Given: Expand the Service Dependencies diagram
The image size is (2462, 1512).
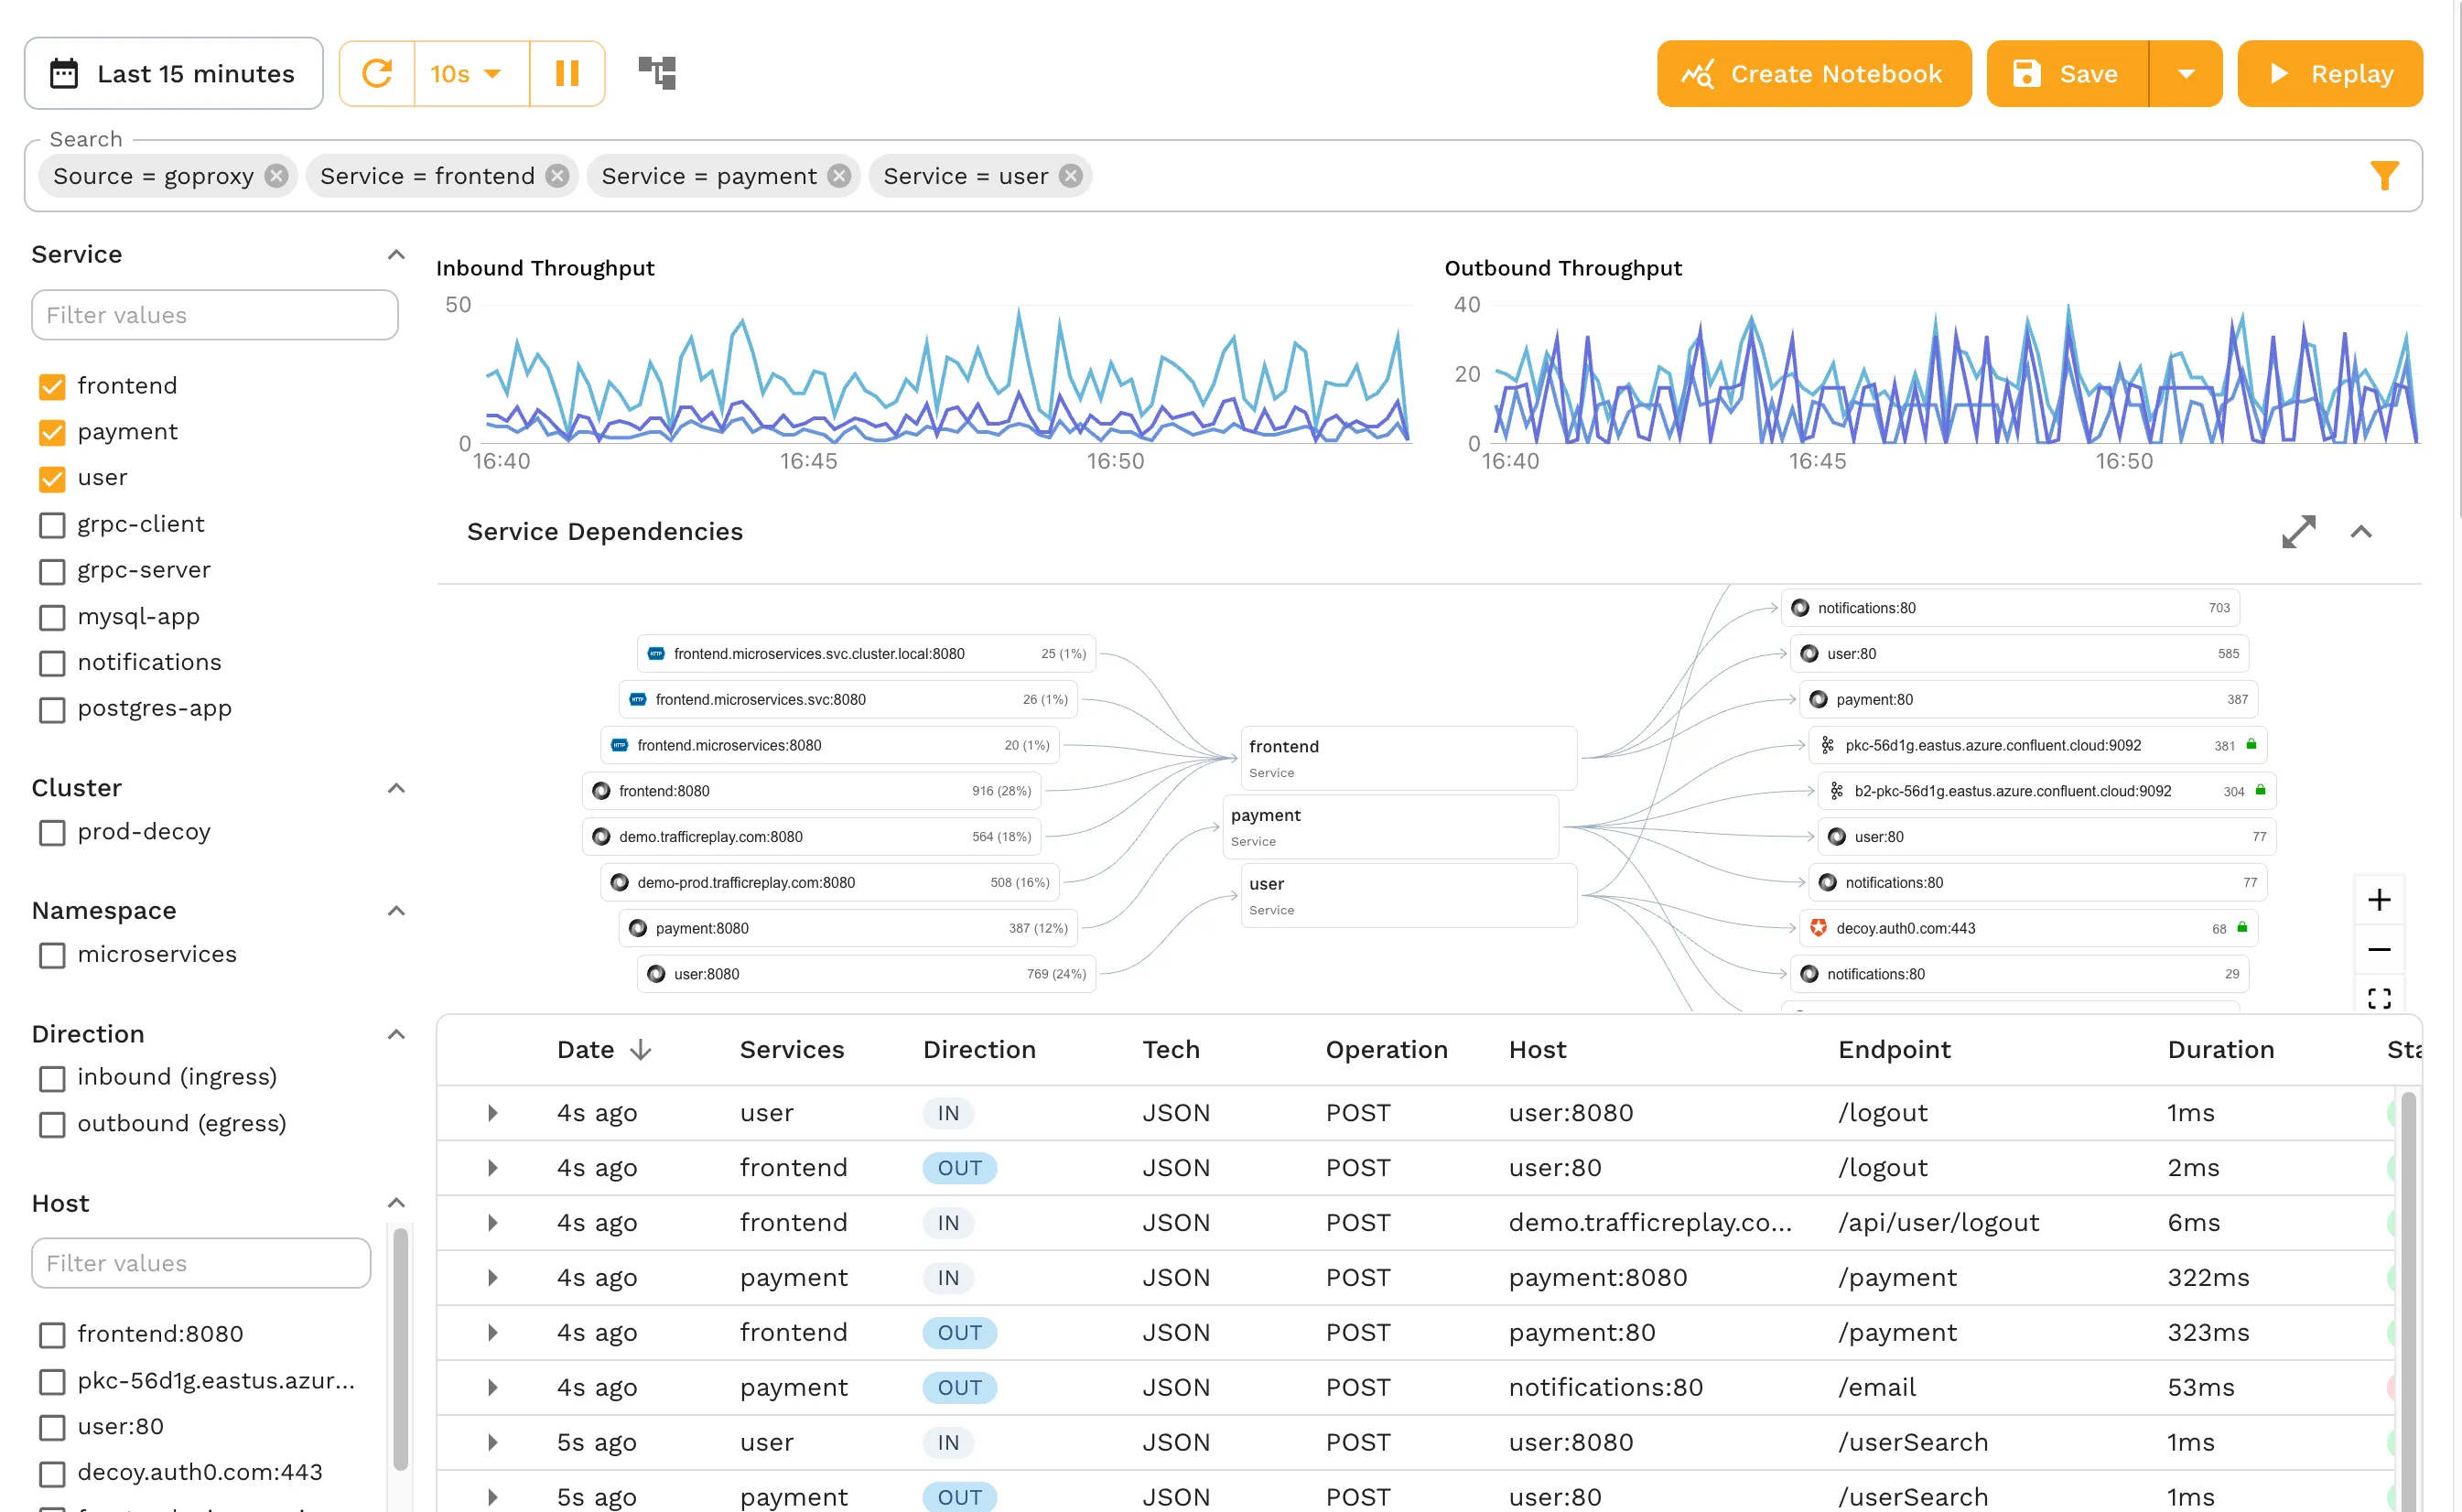Looking at the screenshot, I should coord(2300,531).
